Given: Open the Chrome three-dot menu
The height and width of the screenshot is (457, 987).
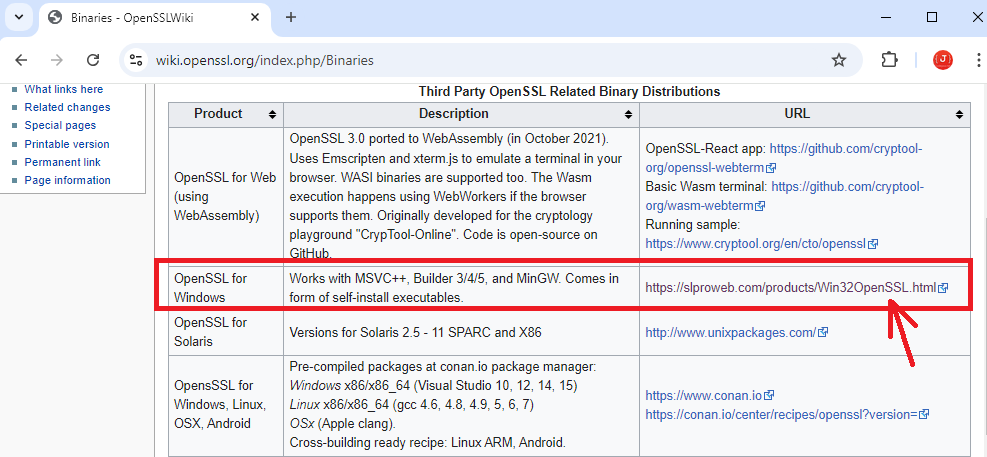Looking at the screenshot, I should pyautogui.click(x=978, y=60).
